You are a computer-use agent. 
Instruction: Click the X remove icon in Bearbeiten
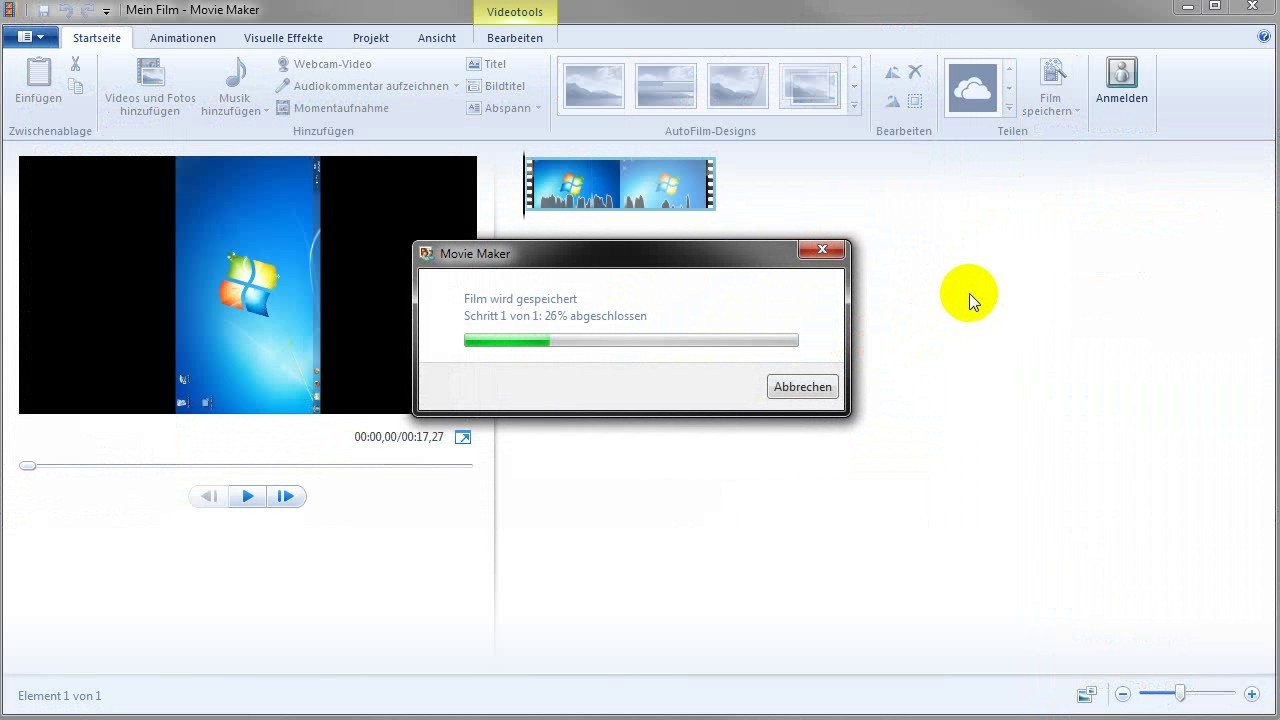(x=915, y=72)
